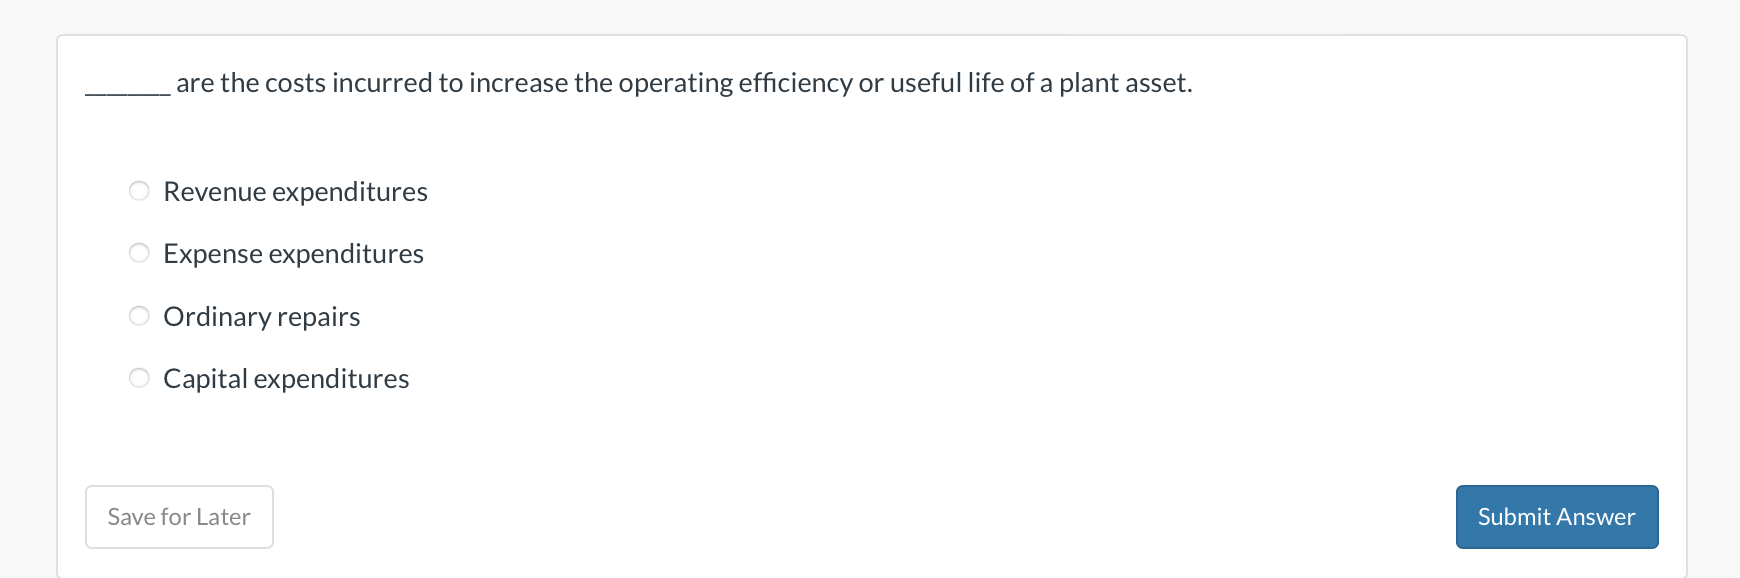This screenshot has width=1740, height=578.
Task: Click the Submit Answer button
Action: tap(1556, 516)
